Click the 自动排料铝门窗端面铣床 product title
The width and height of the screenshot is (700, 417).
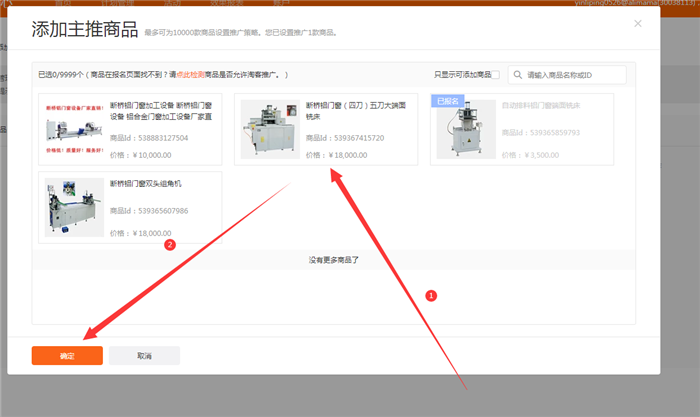[540, 105]
